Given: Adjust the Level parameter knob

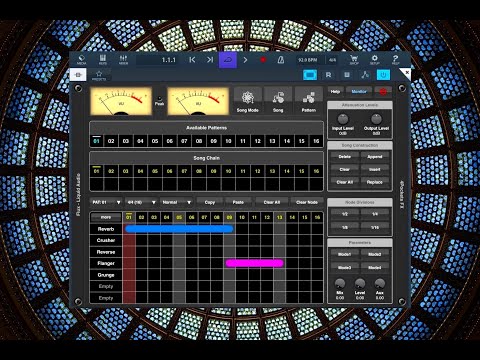Looking at the screenshot, I should (360, 284).
